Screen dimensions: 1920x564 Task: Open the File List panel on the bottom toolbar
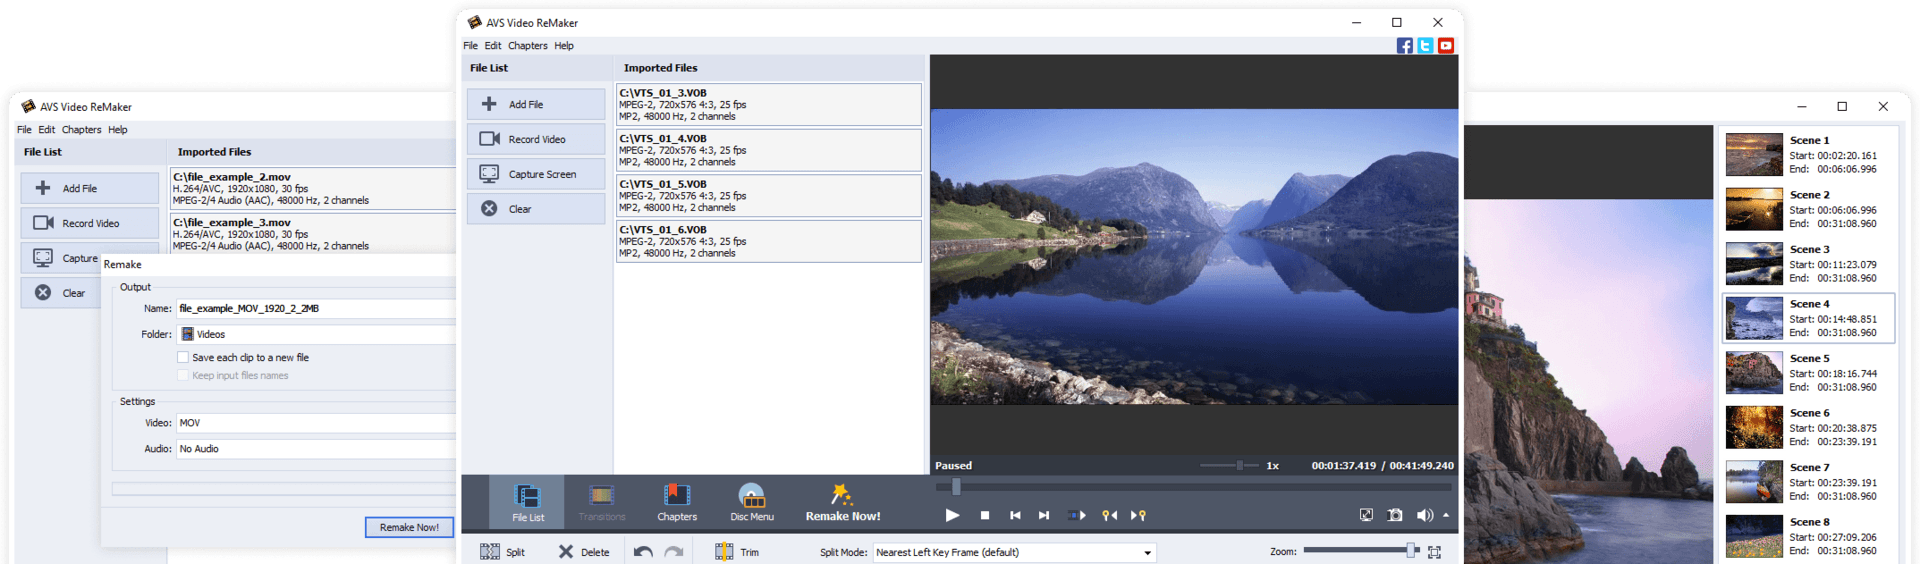pos(527,502)
